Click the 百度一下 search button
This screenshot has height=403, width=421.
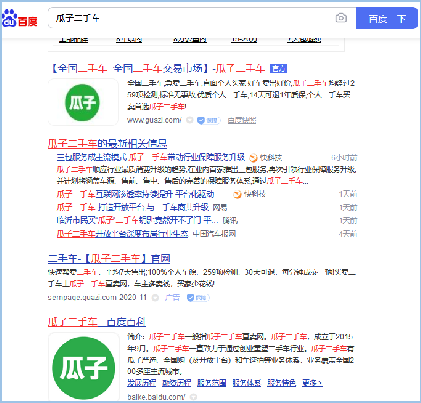pyautogui.click(x=387, y=18)
